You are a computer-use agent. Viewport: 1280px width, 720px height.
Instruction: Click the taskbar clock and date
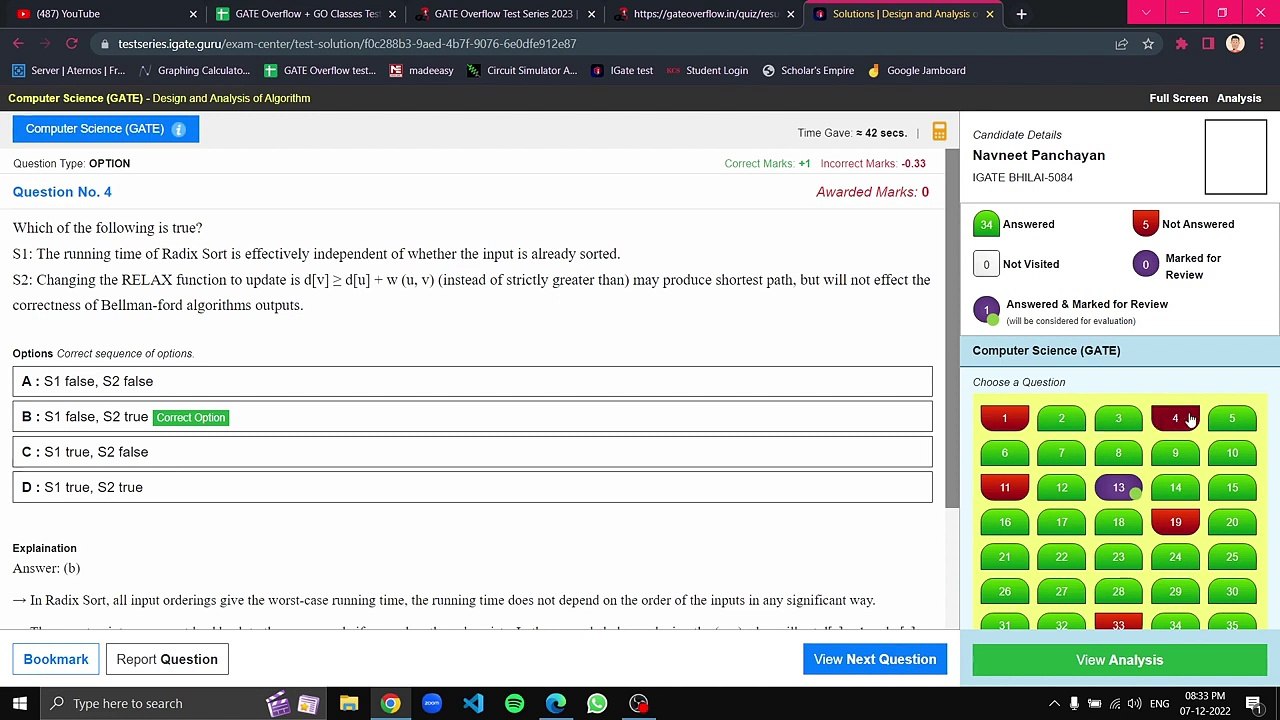click(x=1204, y=704)
